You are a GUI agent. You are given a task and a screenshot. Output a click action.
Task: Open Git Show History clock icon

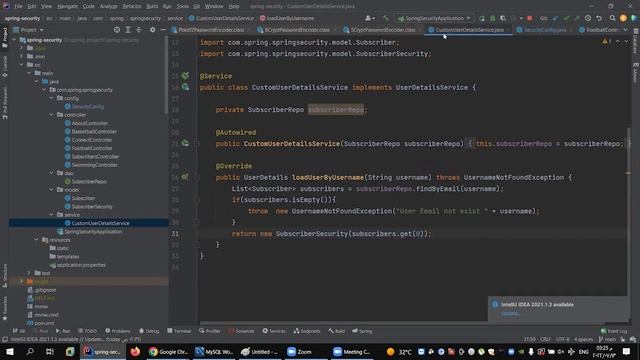pyautogui.click(x=588, y=18)
